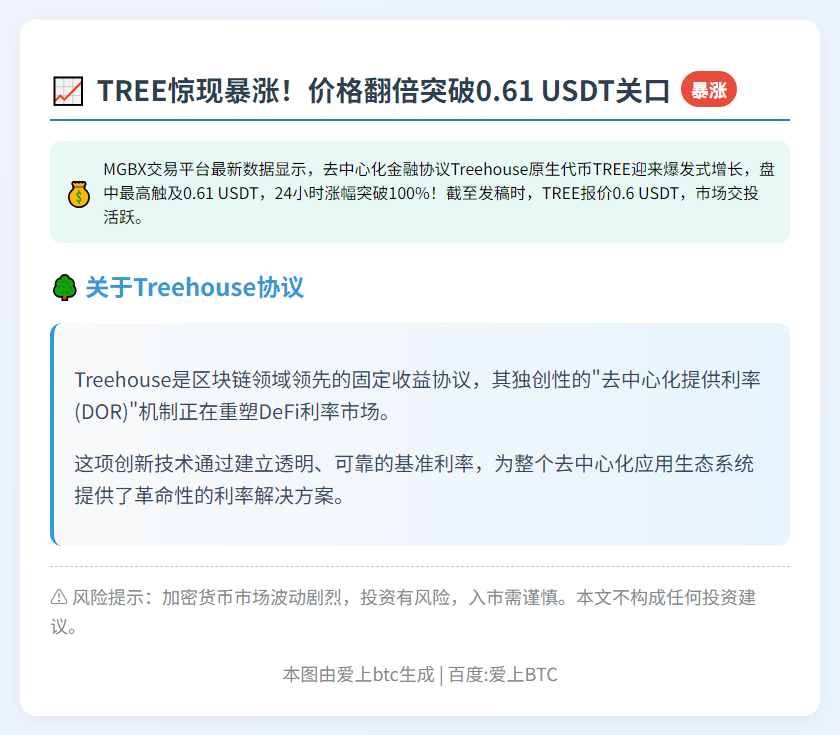The height and width of the screenshot is (735, 840).
Task: Click the blue vertical bar of the quote box
Action: click(52, 434)
